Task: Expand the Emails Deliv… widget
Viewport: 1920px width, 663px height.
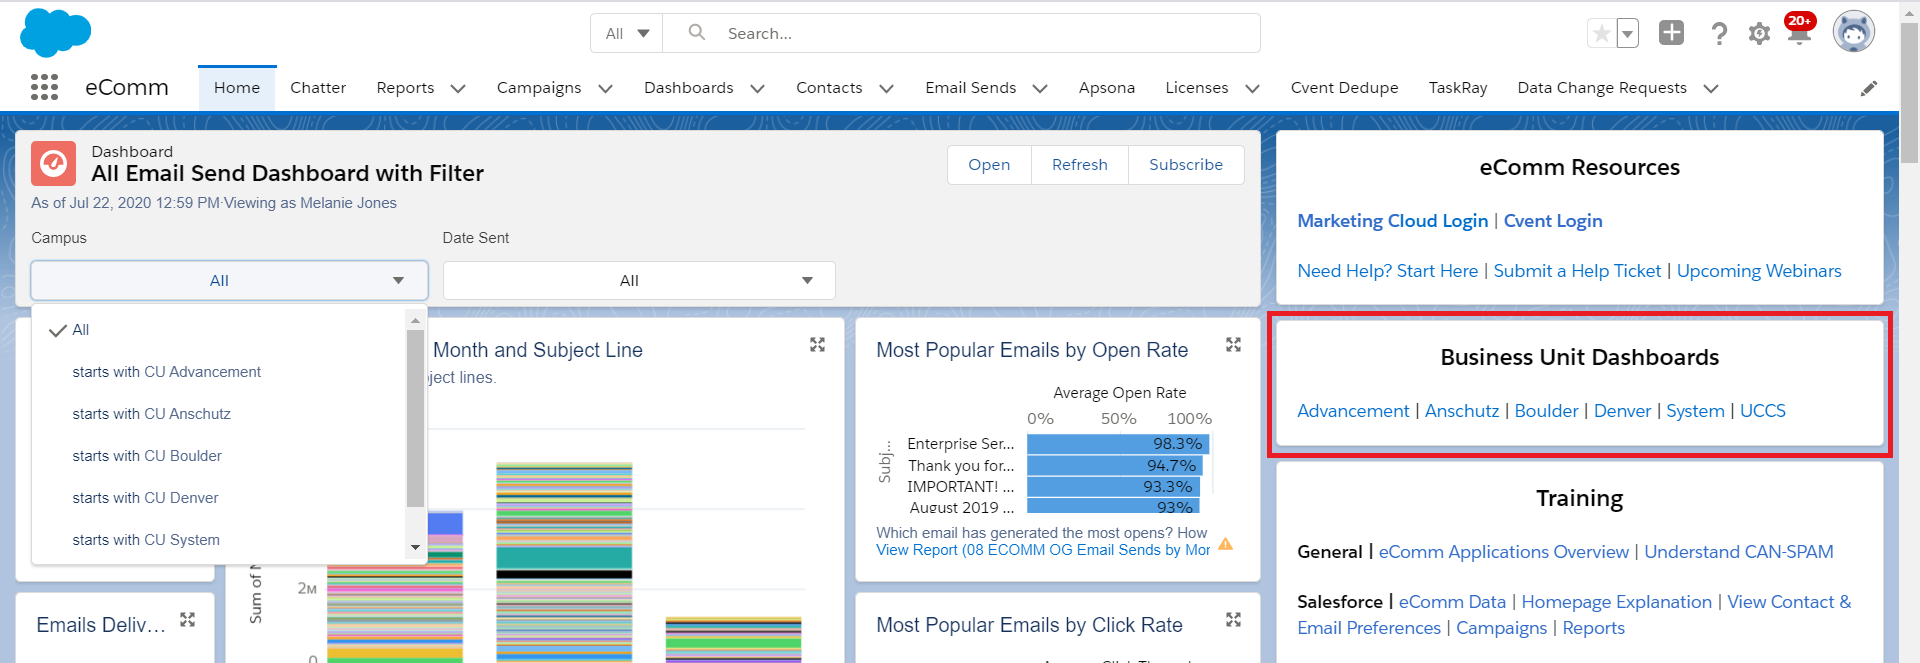Action: [x=187, y=620]
